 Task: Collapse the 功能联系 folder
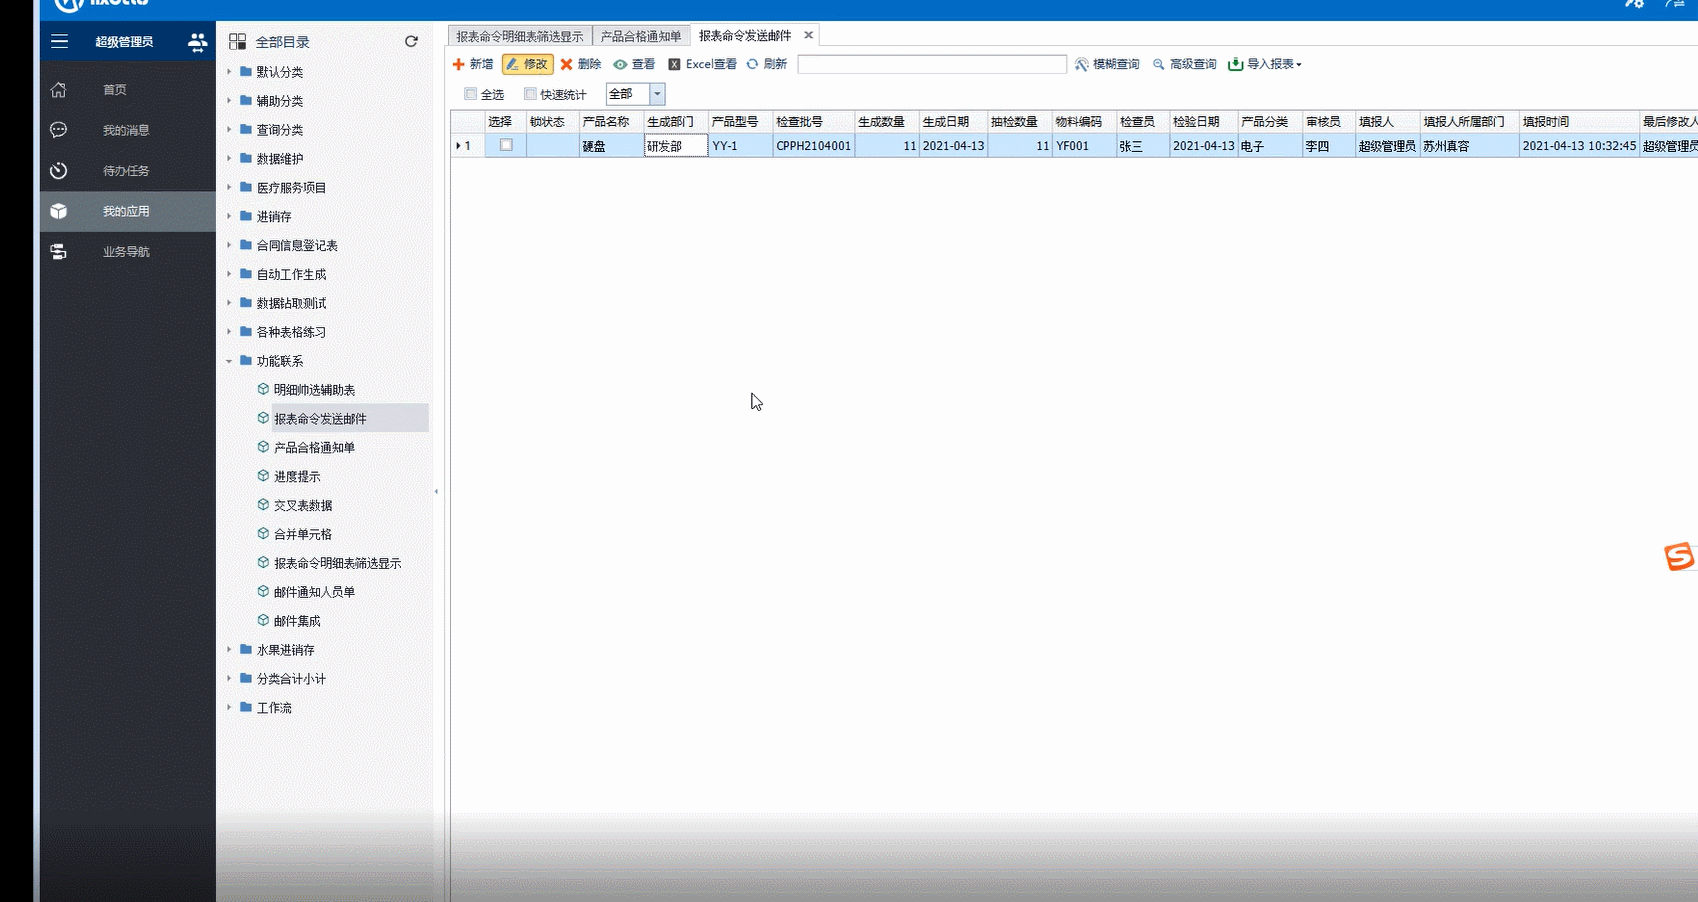(229, 361)
